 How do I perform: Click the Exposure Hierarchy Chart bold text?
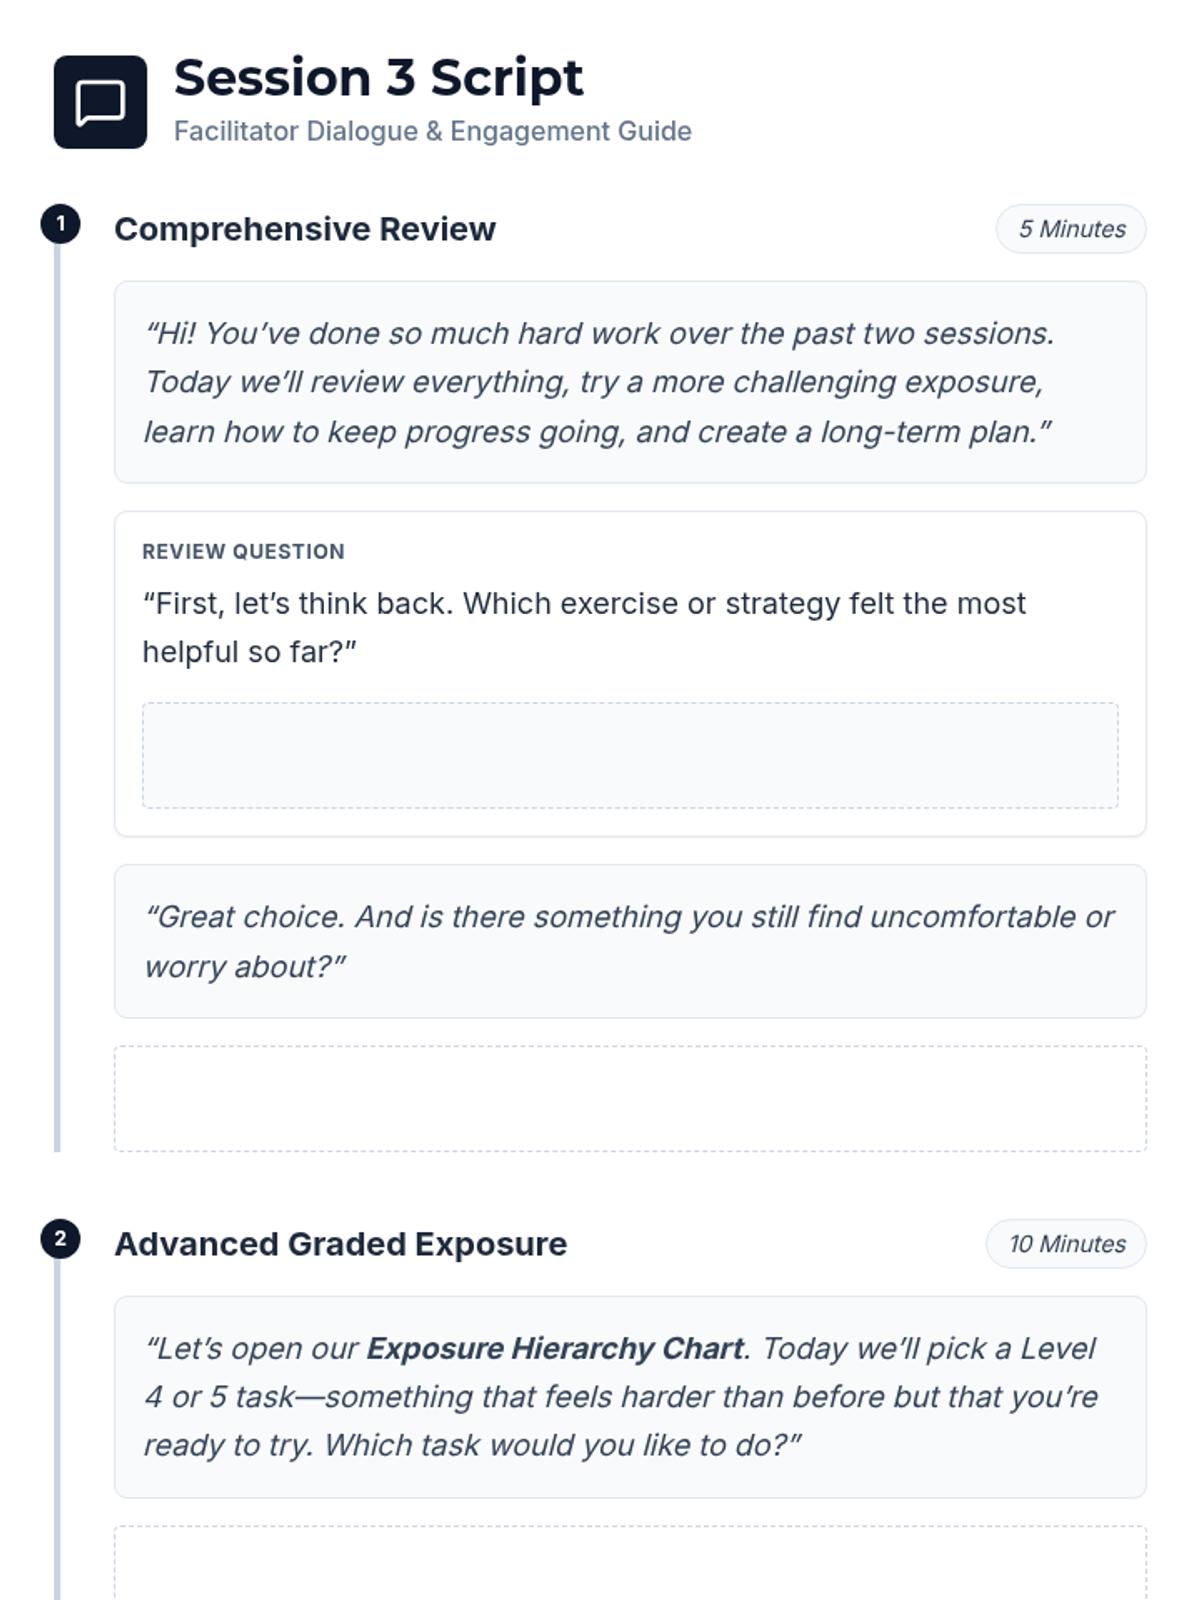coord(555,1348)
